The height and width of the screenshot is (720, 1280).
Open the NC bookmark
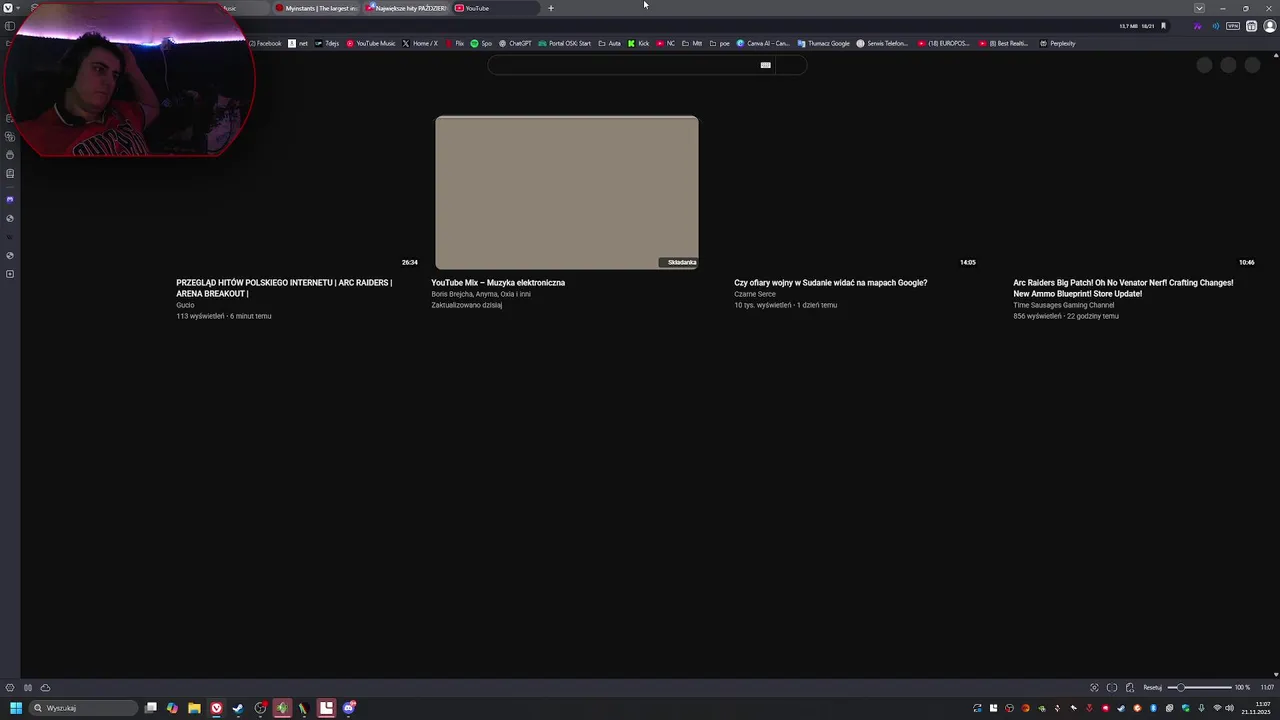[x=666, y=43]
